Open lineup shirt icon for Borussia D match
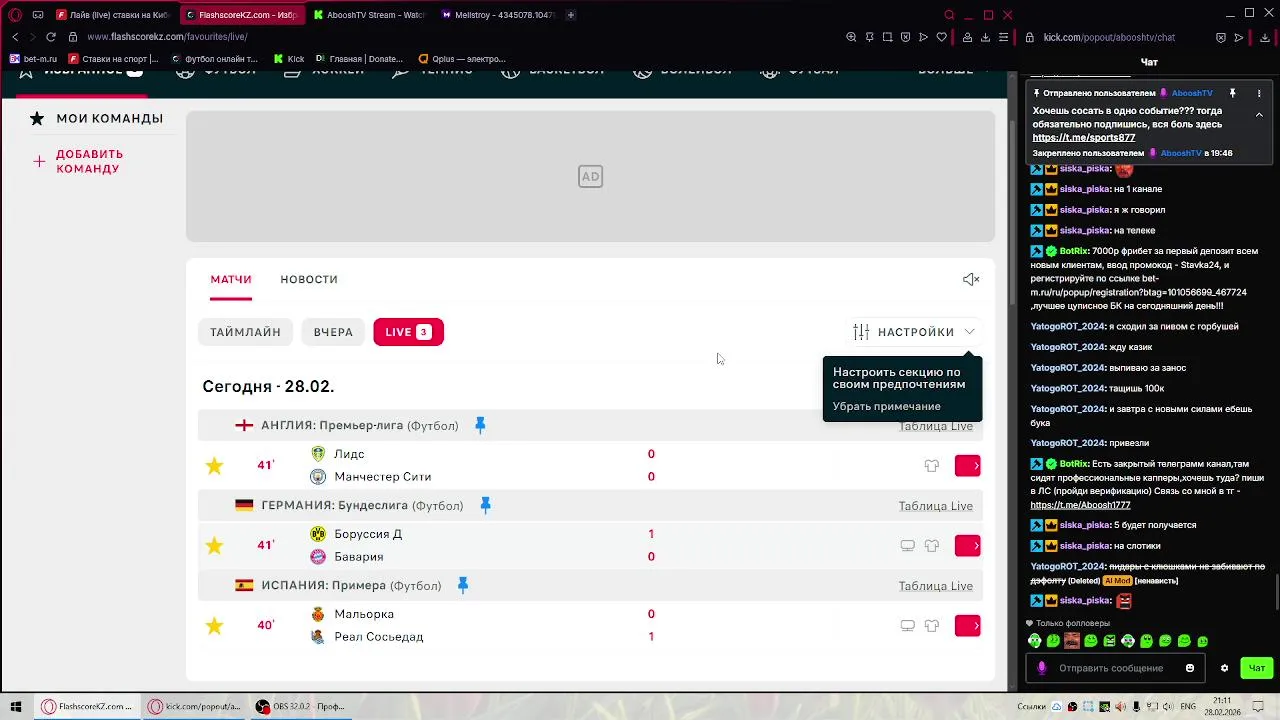This screenshot has height=720, width=1280. pyautogui.click(x=932, y=545)
